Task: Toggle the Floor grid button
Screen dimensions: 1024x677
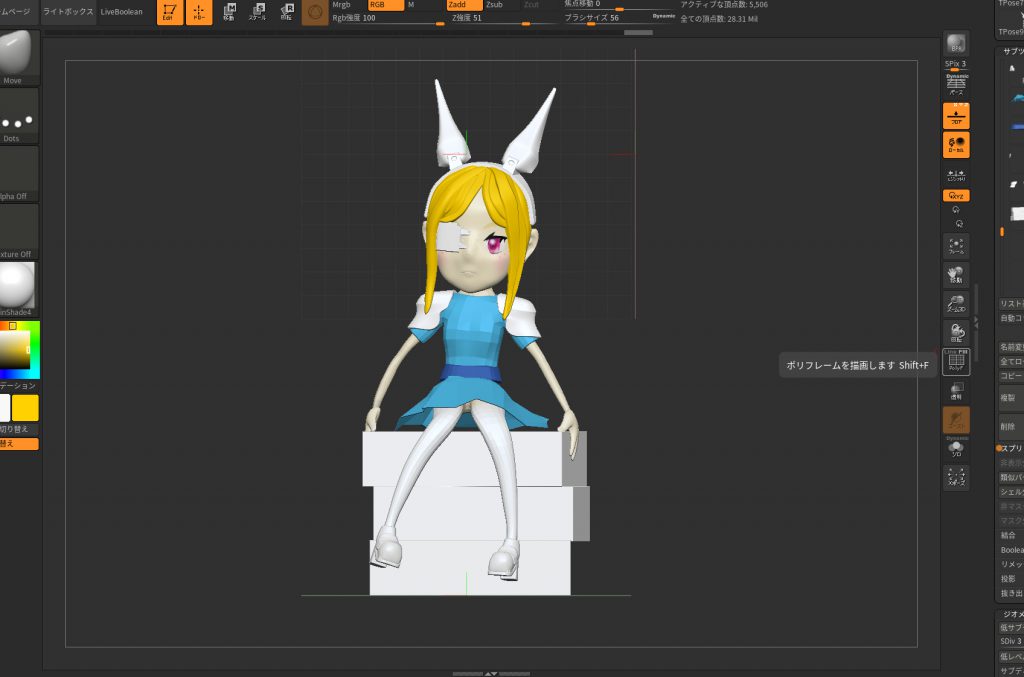Action: coord(957,116)
